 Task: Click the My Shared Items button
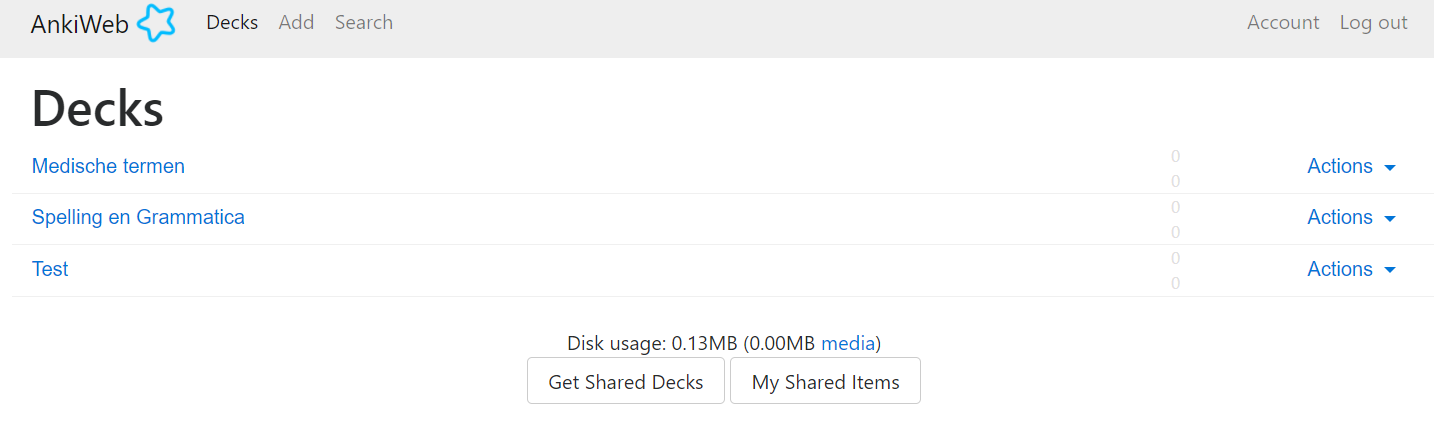pos(825,381)
